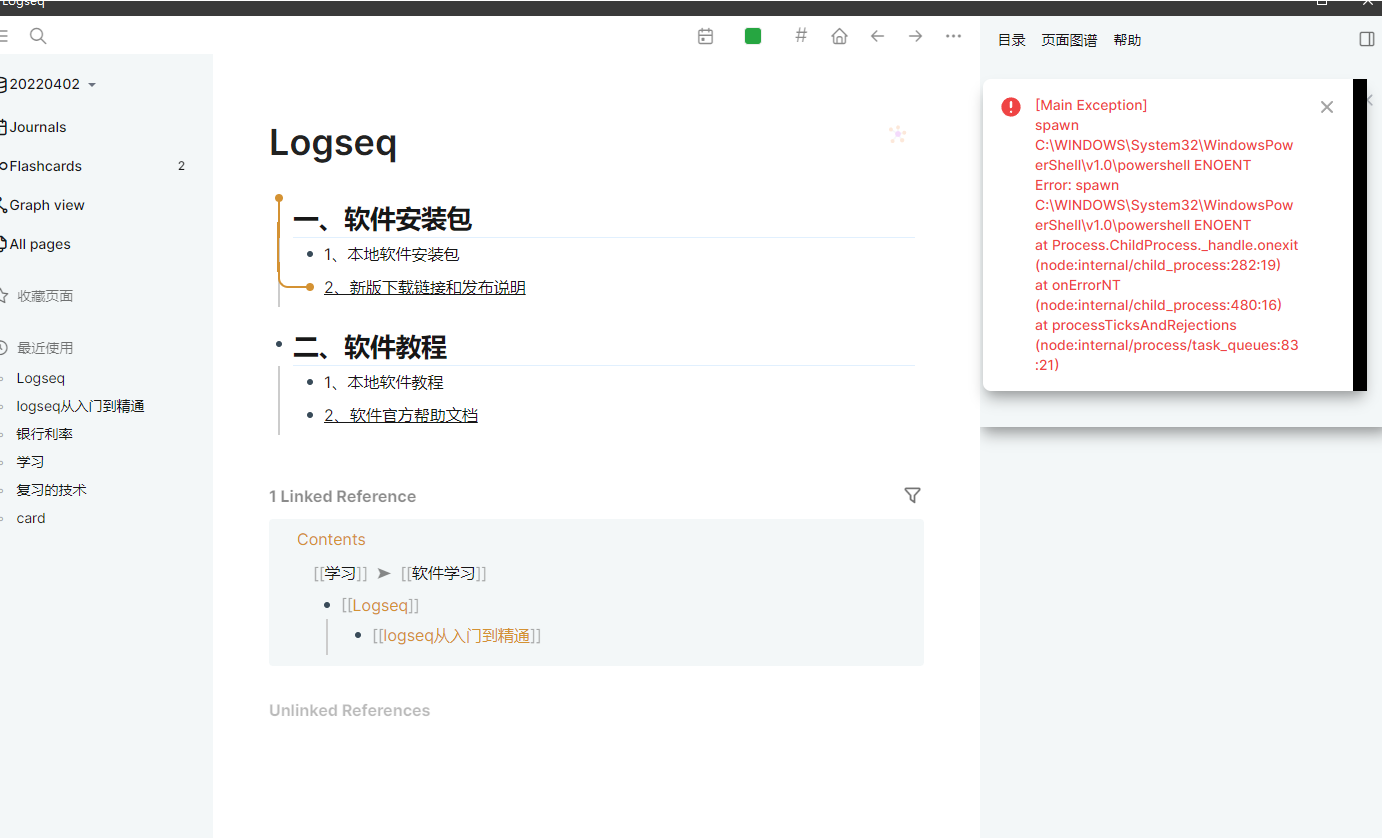Open the linked references filter icon
The height and width of the screenshot is (838, 1382).
tap(912, 495)
